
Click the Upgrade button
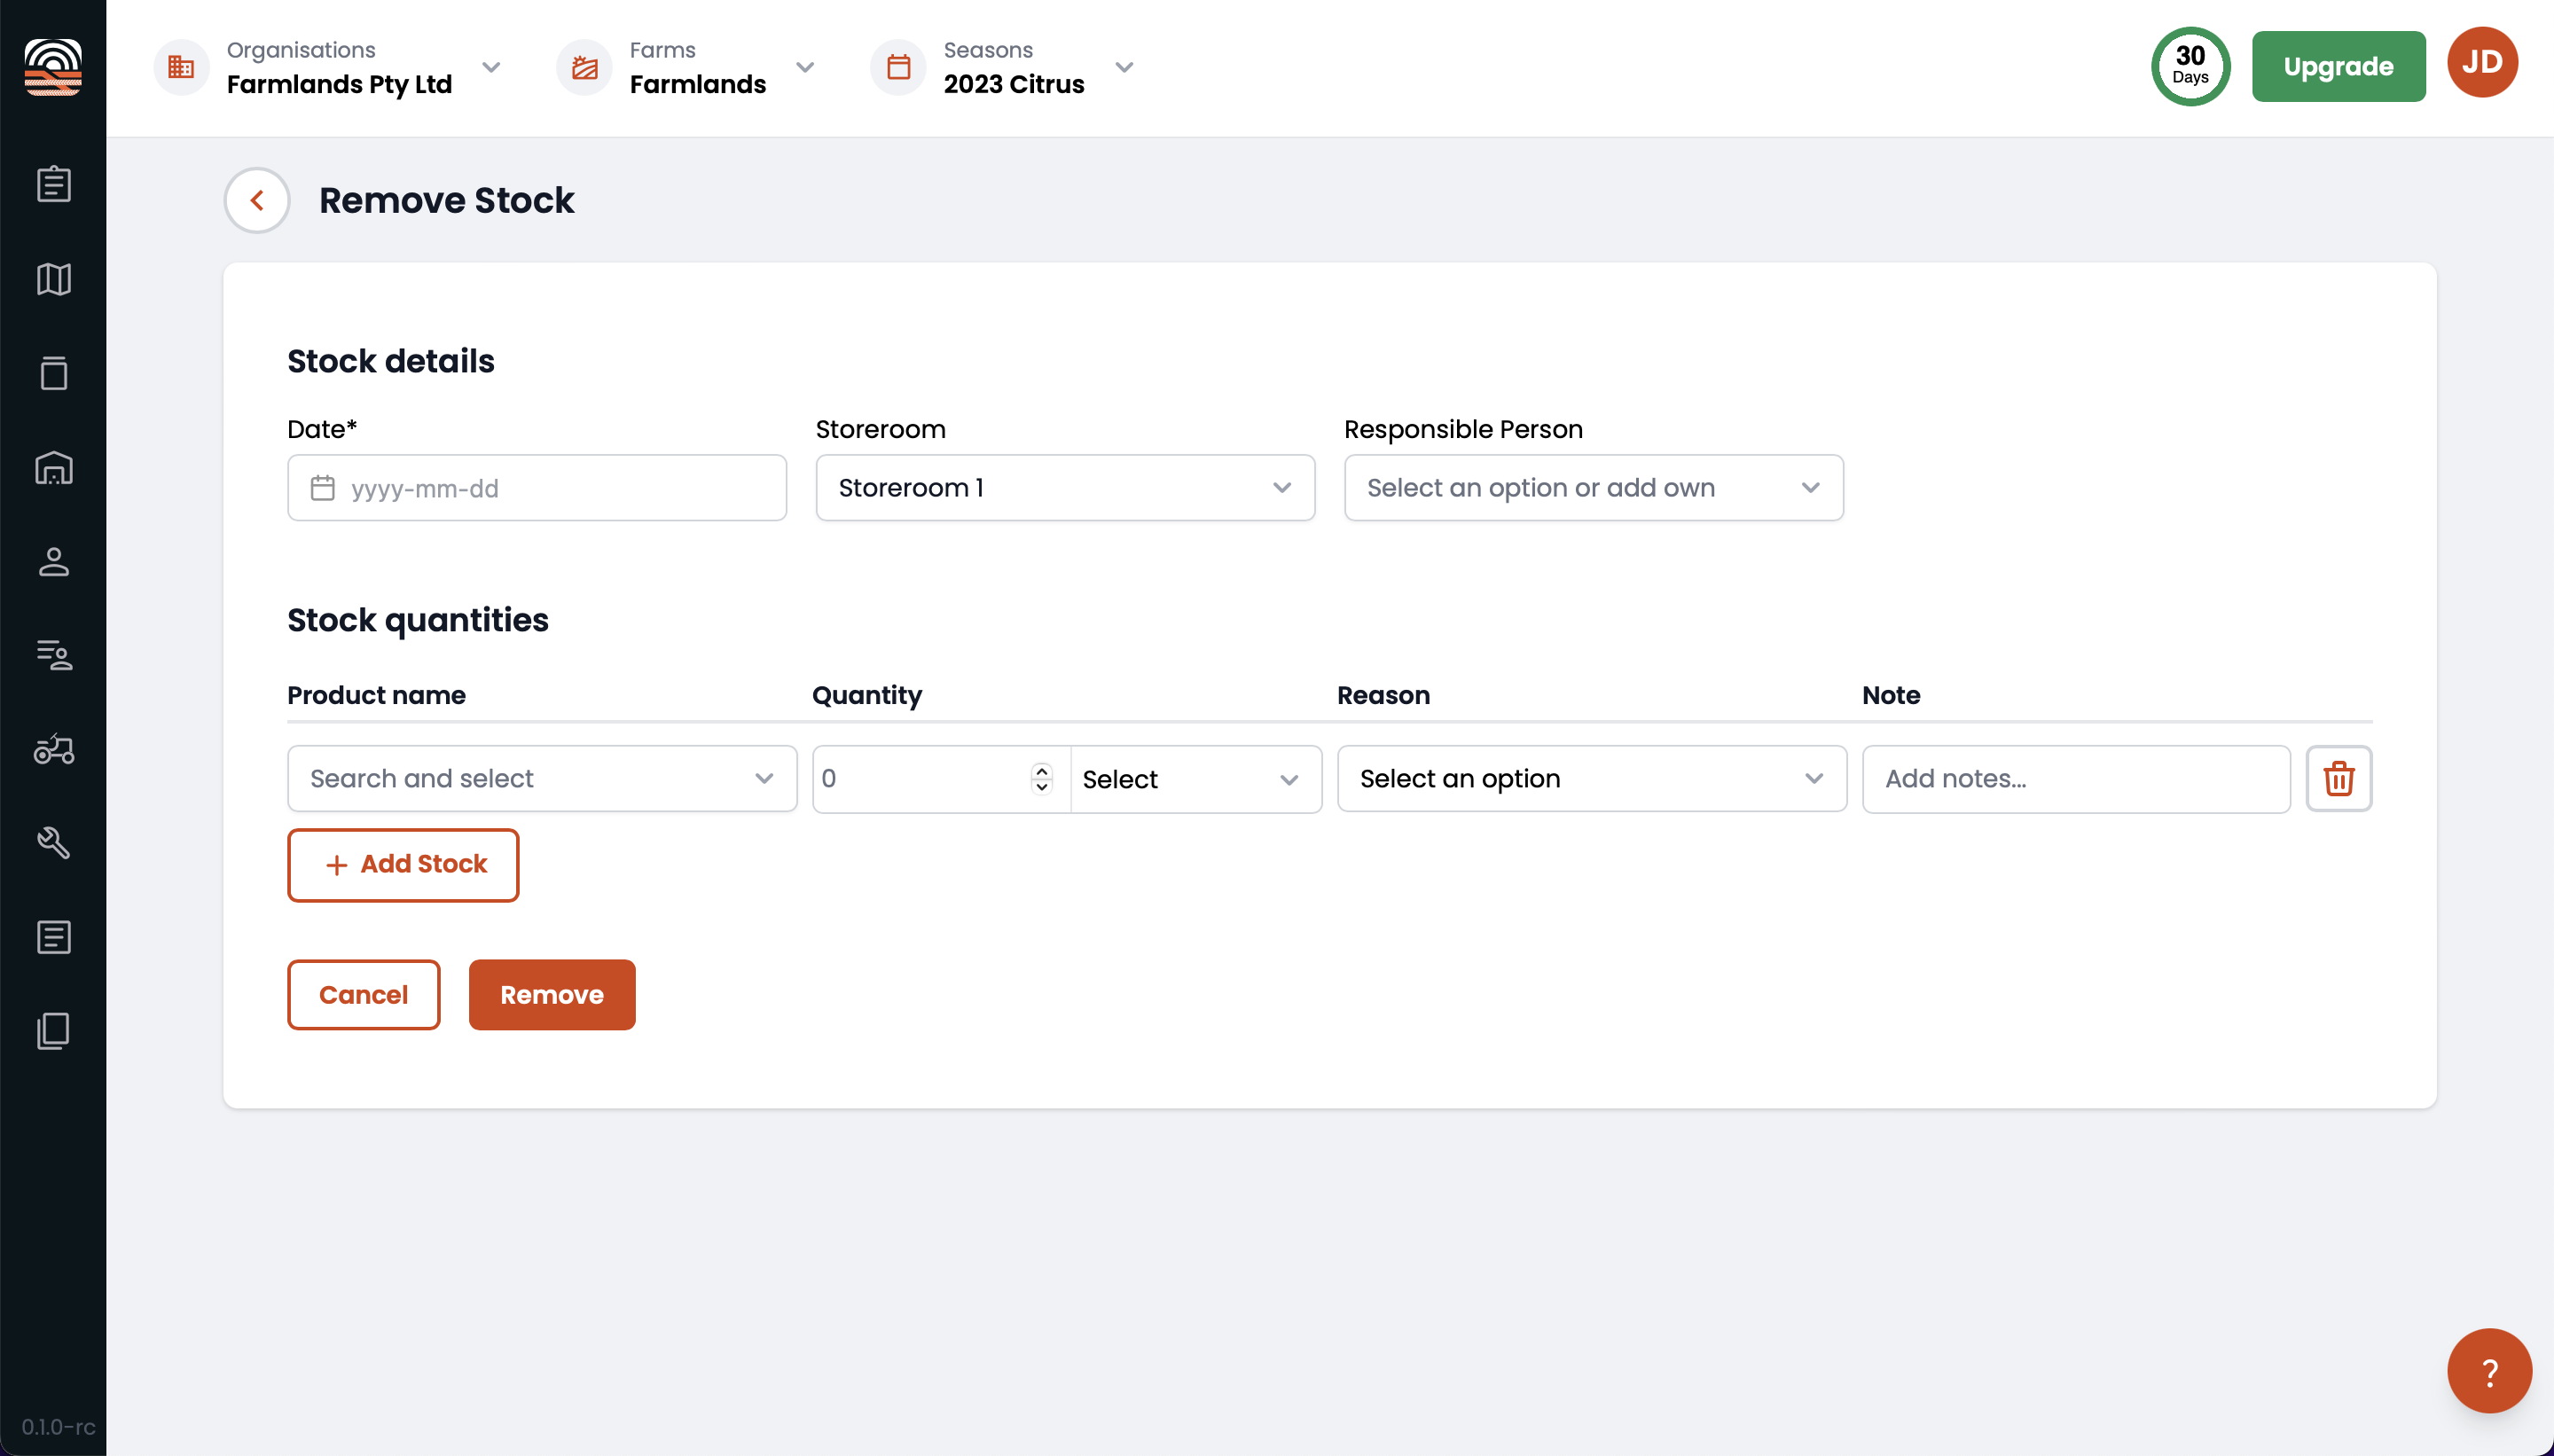[x=2338, y=66]
